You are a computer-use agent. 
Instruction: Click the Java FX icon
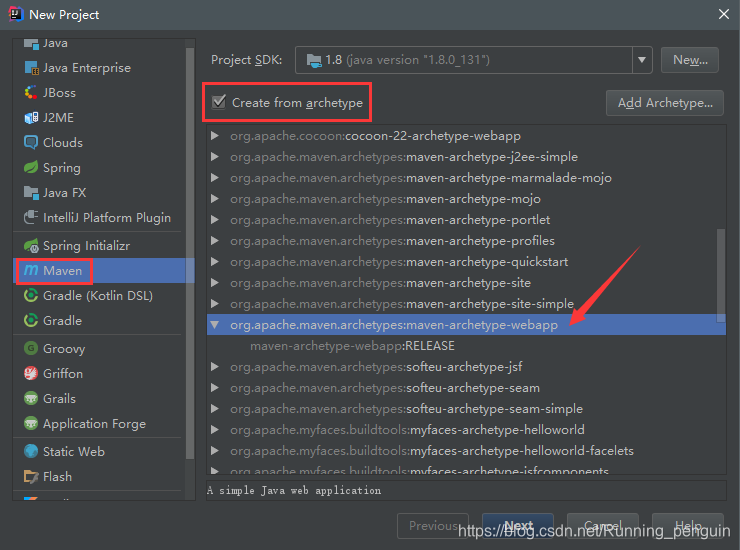pyautogui.click(x=31, y=193)
